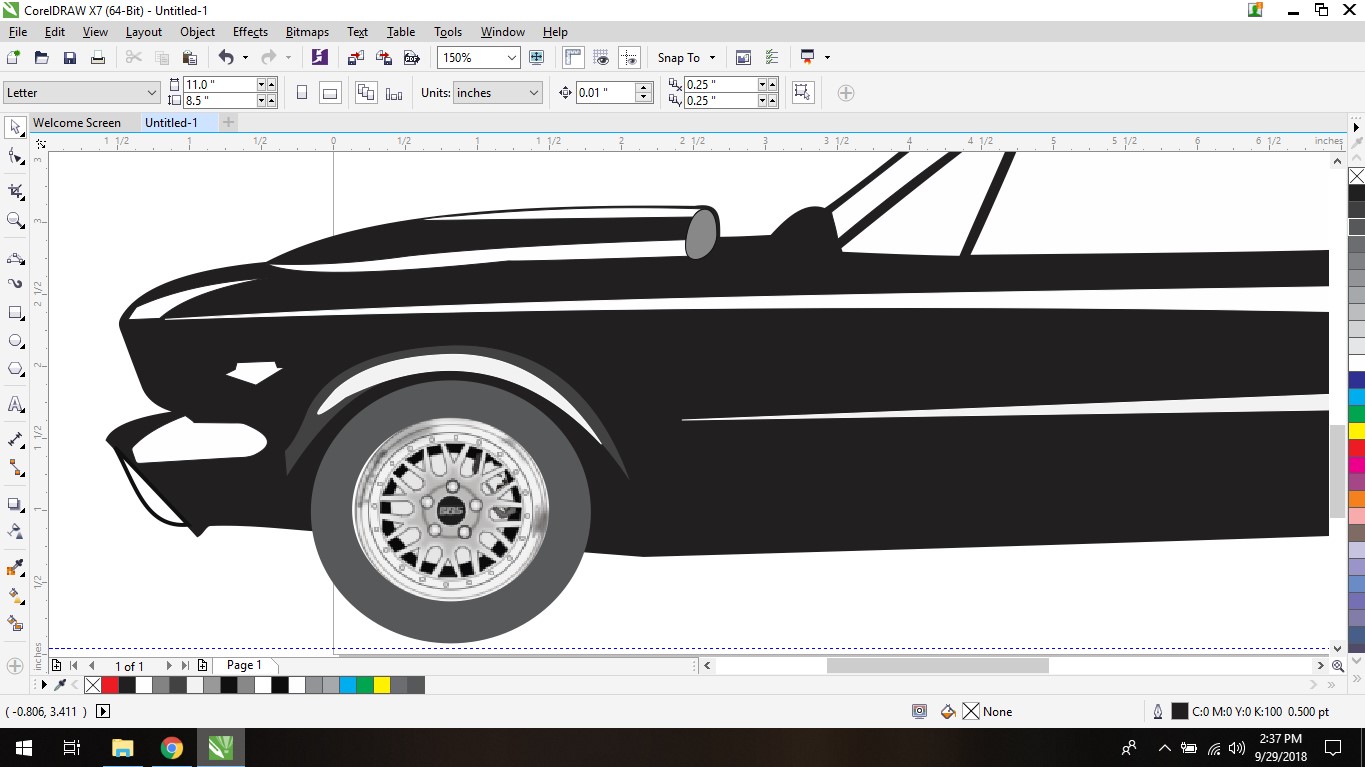Toggle Show Guidelines button
Image resolution: width=1365 pixels, height=767 pixels.
pos(628,58)
